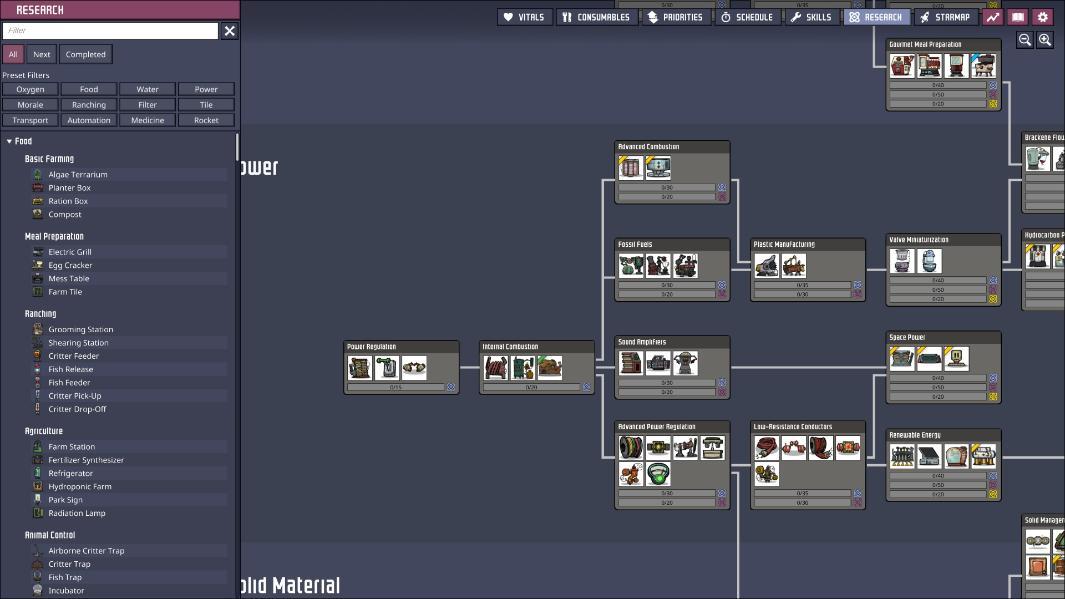Image resolution: width=1065 pixels, height=599 pixels.
Task: Click third icon in Power Regulation node
Action: [414, 367]
